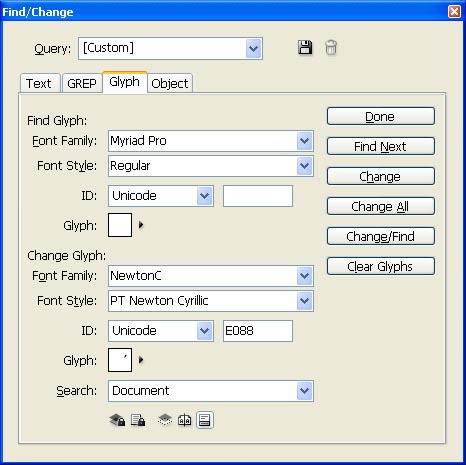Image resolution: width=466 pixels, height=465 pixels.
Task: Toggle Include Master Pages icon
Action: [184, 420]
